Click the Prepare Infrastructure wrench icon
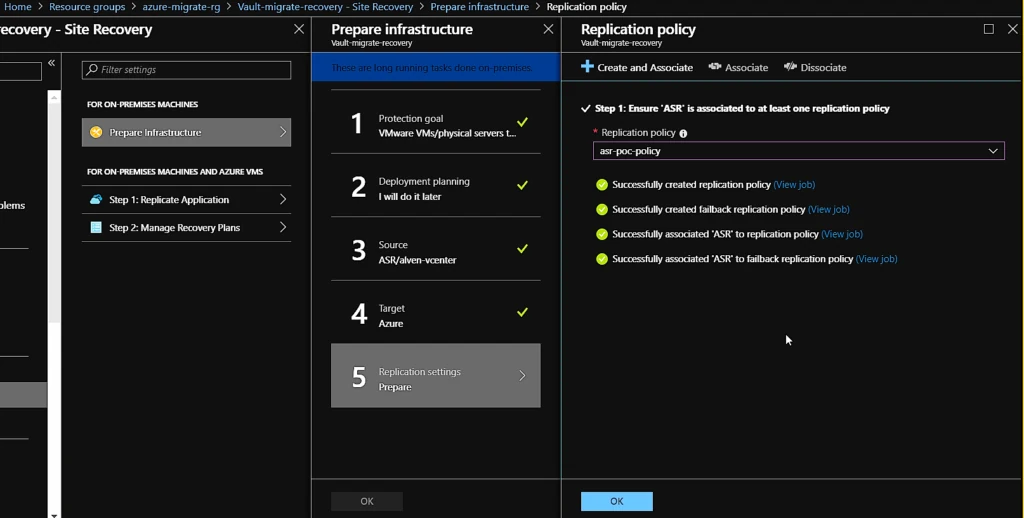1024x518 pixels. [x=96, y=132]
